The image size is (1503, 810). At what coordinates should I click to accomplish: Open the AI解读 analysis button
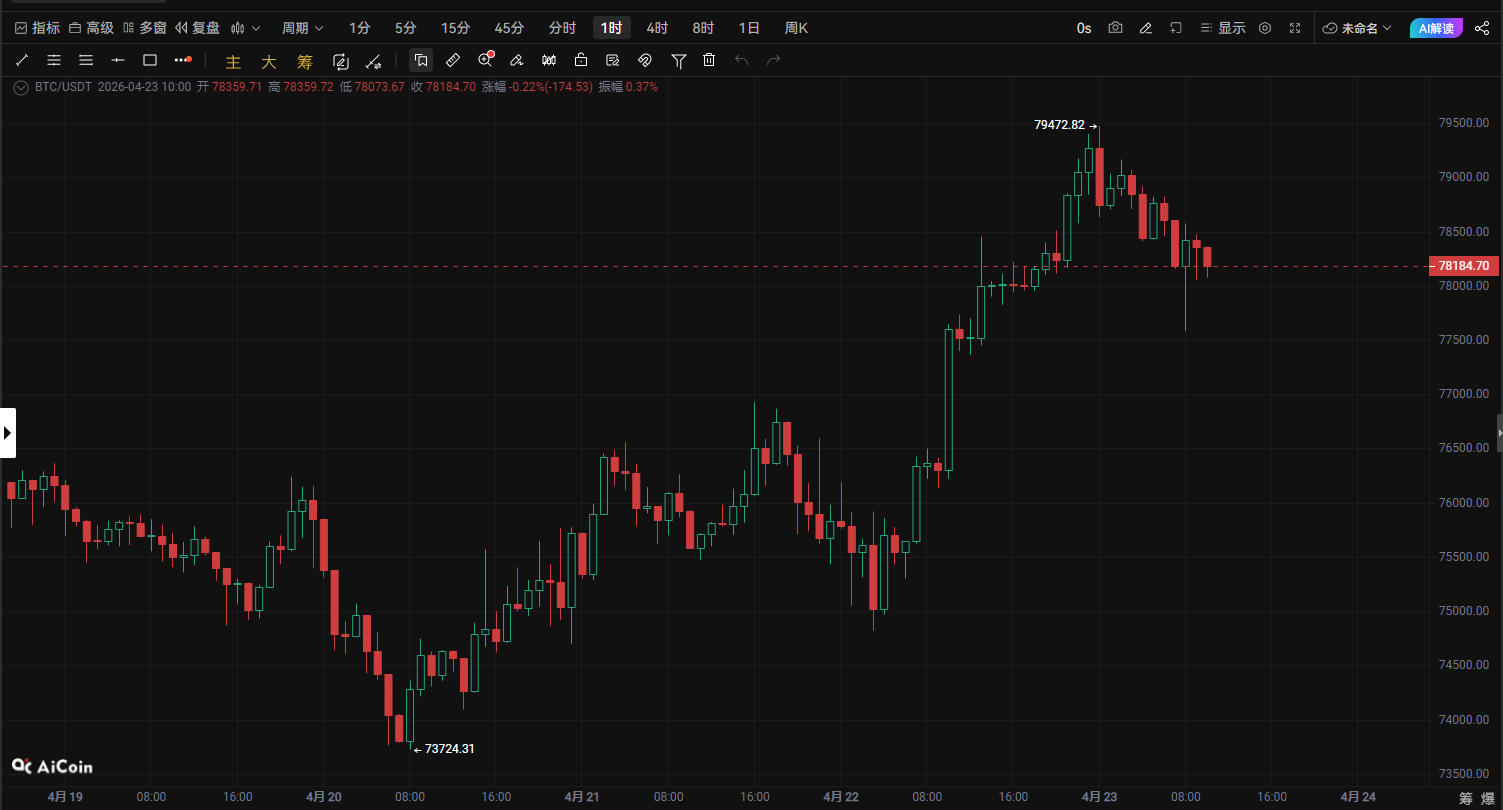tap(1437, 28)
